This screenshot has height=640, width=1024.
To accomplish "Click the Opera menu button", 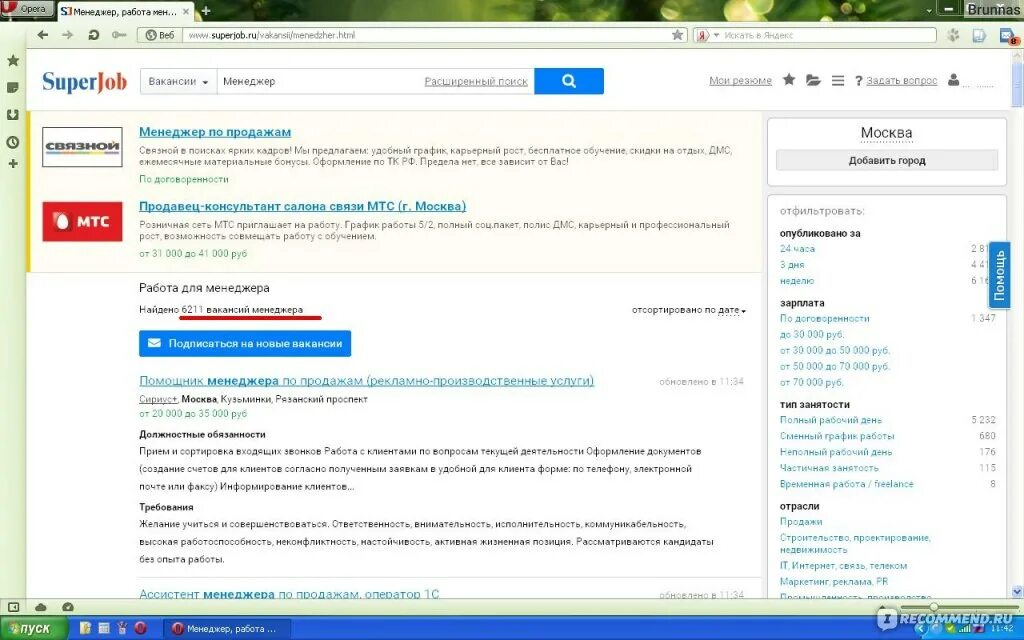I will (x=27, y=9).
